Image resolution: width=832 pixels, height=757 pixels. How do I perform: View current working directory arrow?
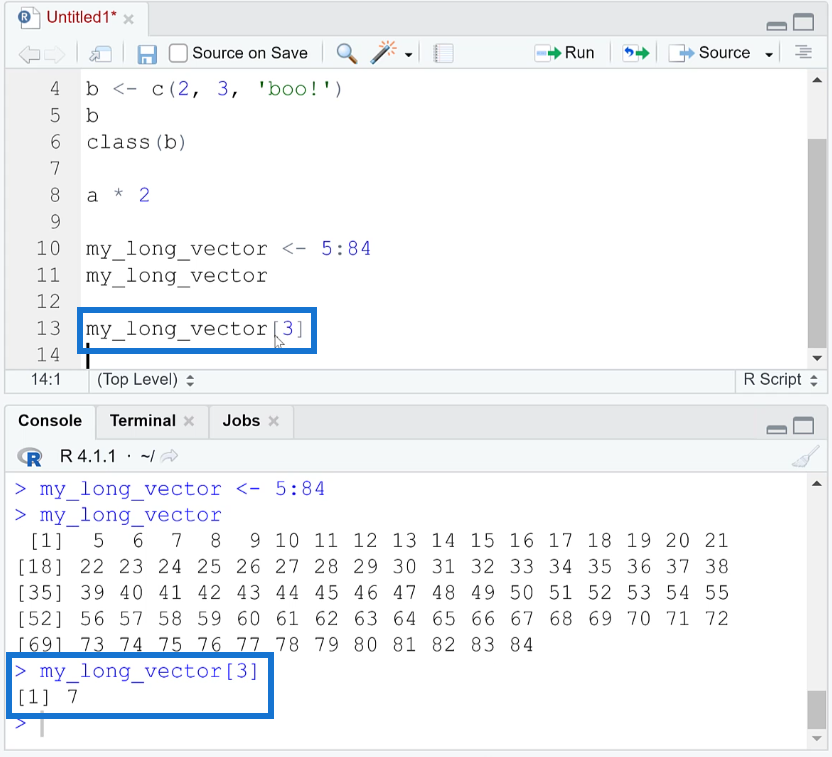point(169,456)
